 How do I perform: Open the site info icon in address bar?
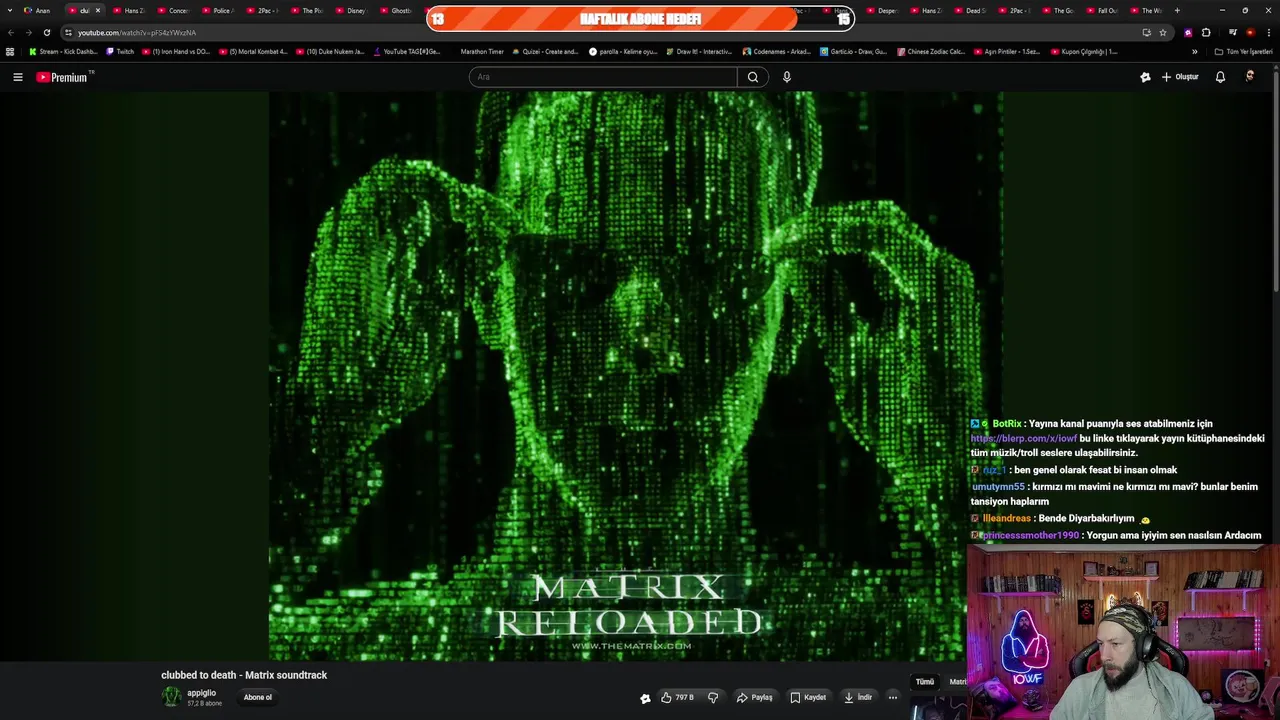click(68, 32)
